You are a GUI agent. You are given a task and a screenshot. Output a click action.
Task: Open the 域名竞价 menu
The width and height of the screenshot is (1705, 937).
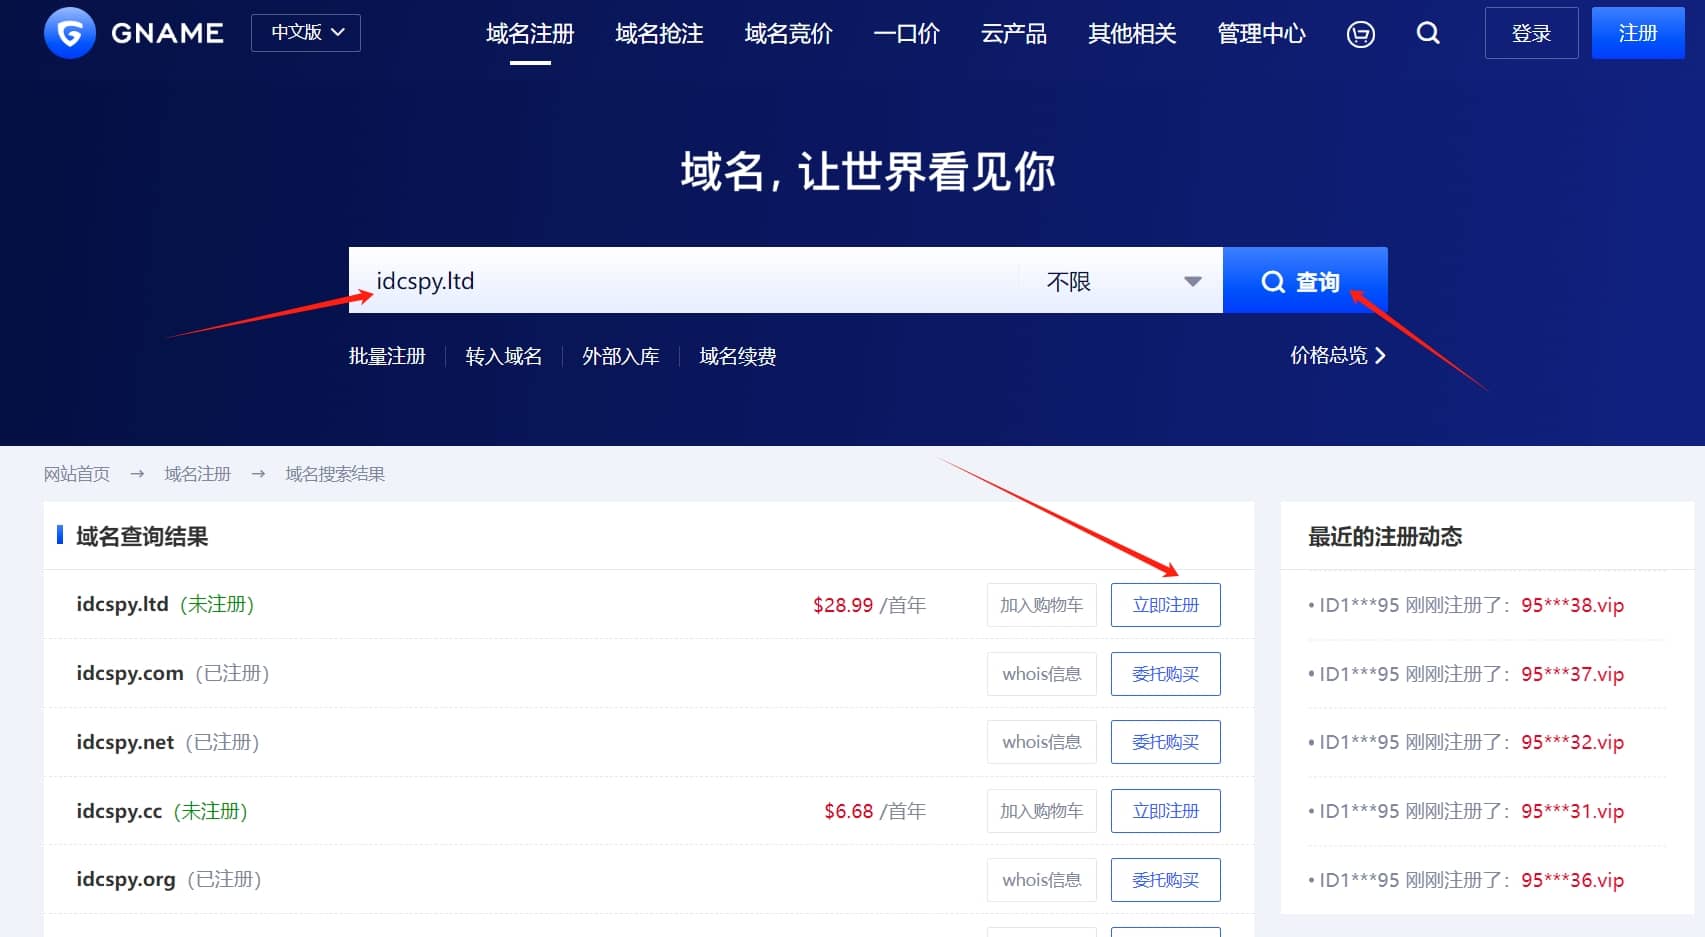(x=788, y=34)
